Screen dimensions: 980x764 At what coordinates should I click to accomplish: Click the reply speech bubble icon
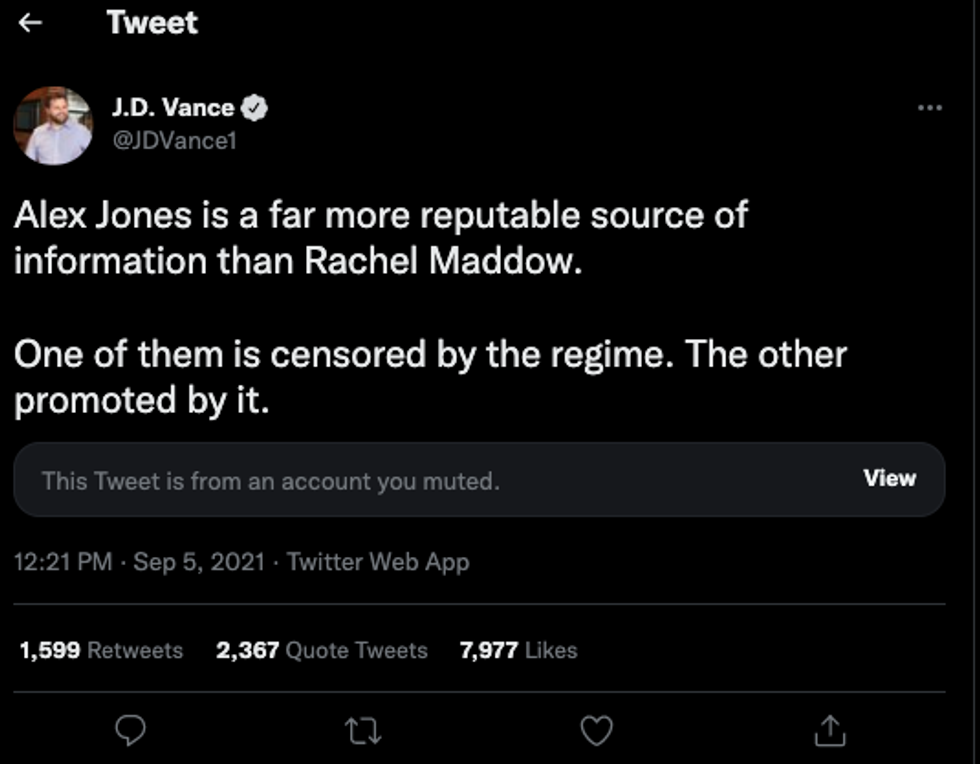pos(130,731)
